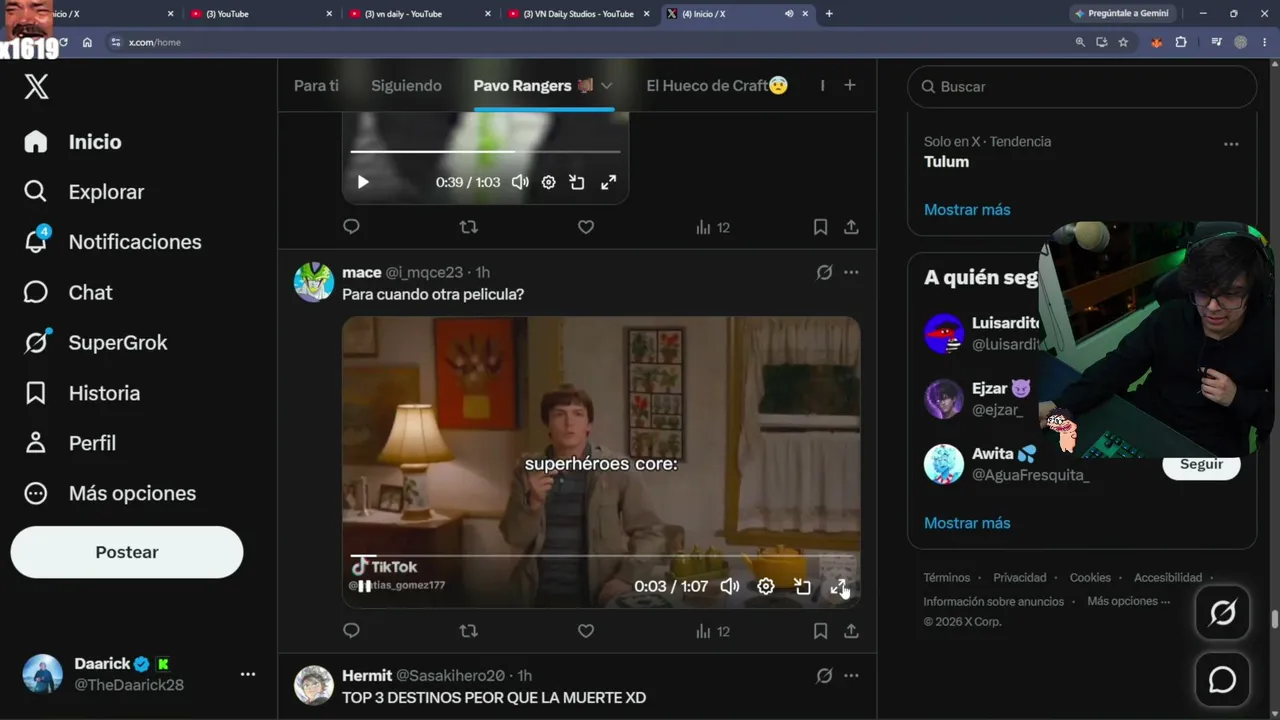1280x720 pixels.
Task: Open the Tulum trend
Action: coord(946,161)
